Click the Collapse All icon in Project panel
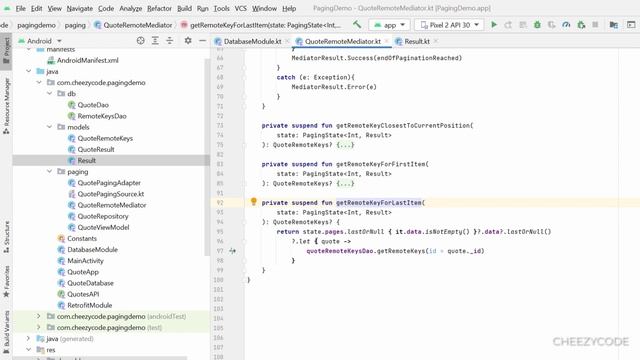640x360 pixels. pyautogui.click(x=169, y=40)
